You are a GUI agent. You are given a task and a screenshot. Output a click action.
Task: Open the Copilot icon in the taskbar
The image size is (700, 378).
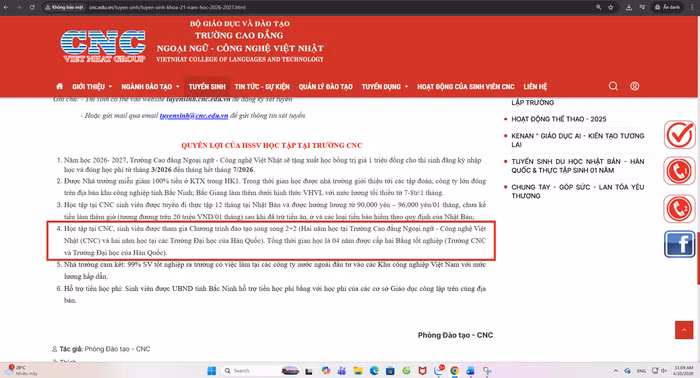click(325, 370)
